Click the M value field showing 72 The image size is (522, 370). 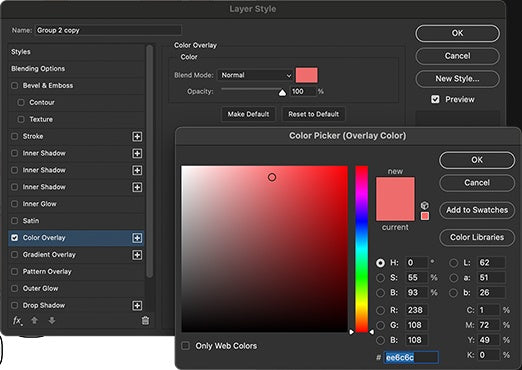(x=489, y=325)
